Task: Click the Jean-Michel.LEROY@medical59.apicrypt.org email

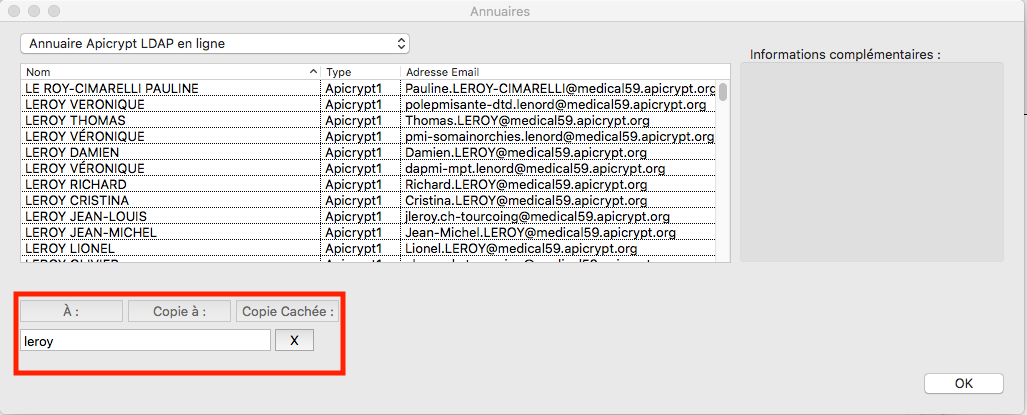Action: [540, 232]
